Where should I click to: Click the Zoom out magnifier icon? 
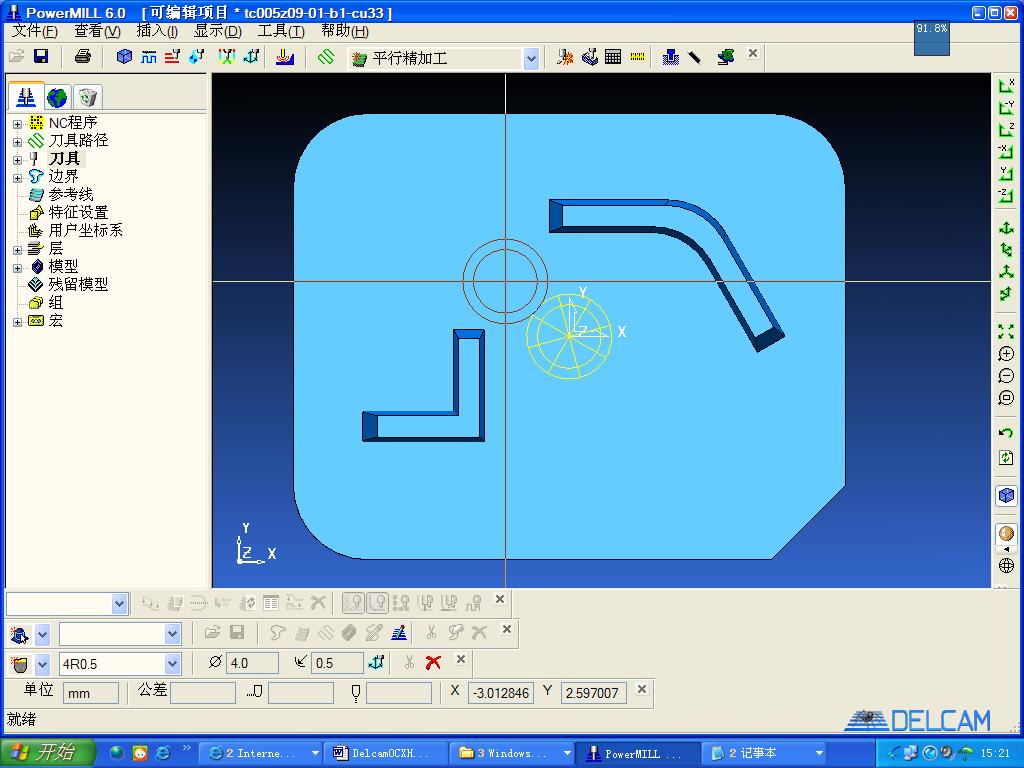[1006, 376]
